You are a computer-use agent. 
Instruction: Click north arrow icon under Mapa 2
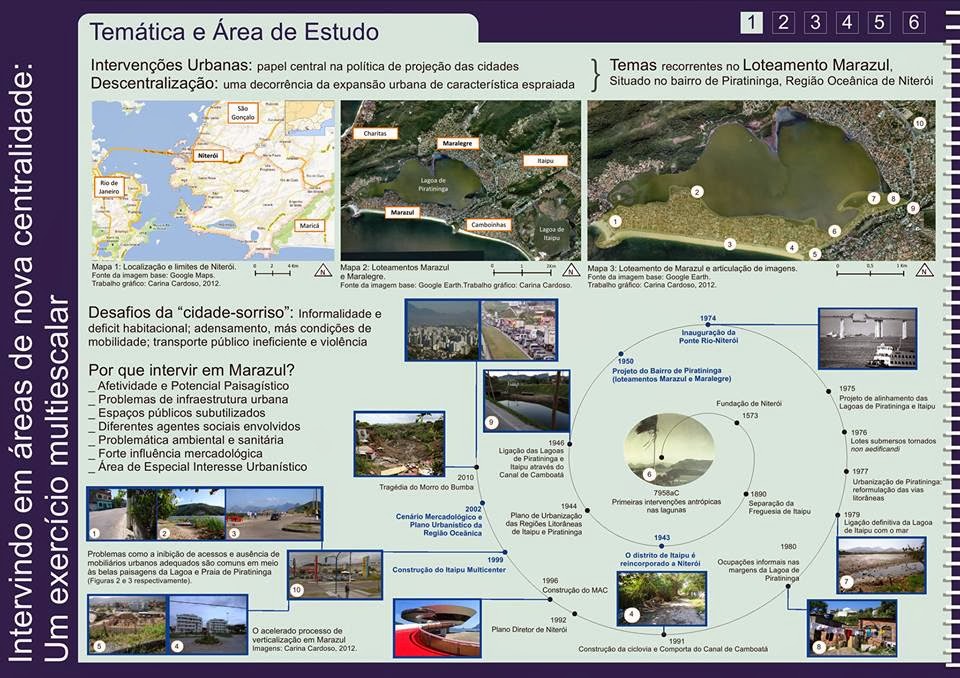[571, 270]
